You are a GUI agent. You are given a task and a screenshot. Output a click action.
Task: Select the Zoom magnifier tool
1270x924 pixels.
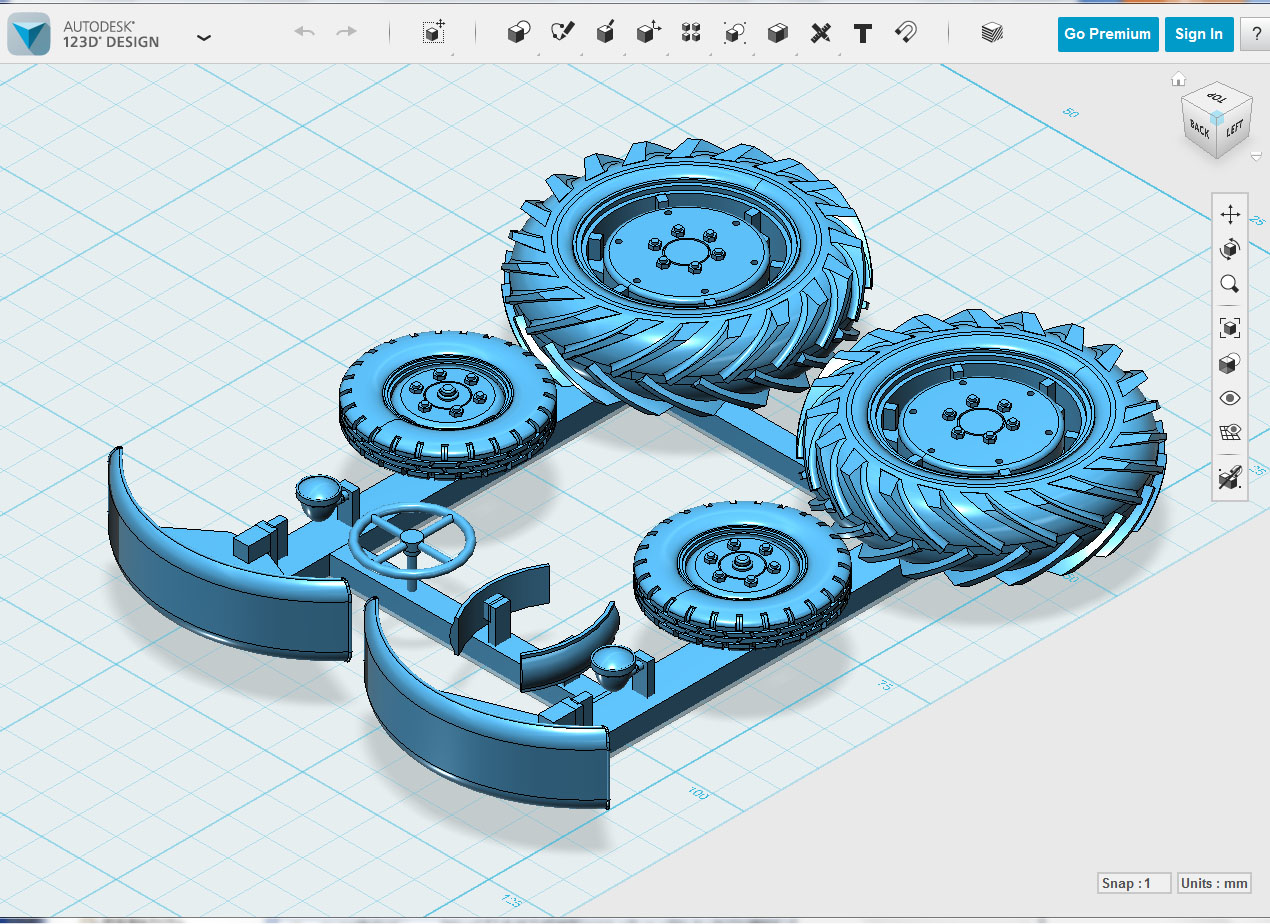pos(1230,284)
